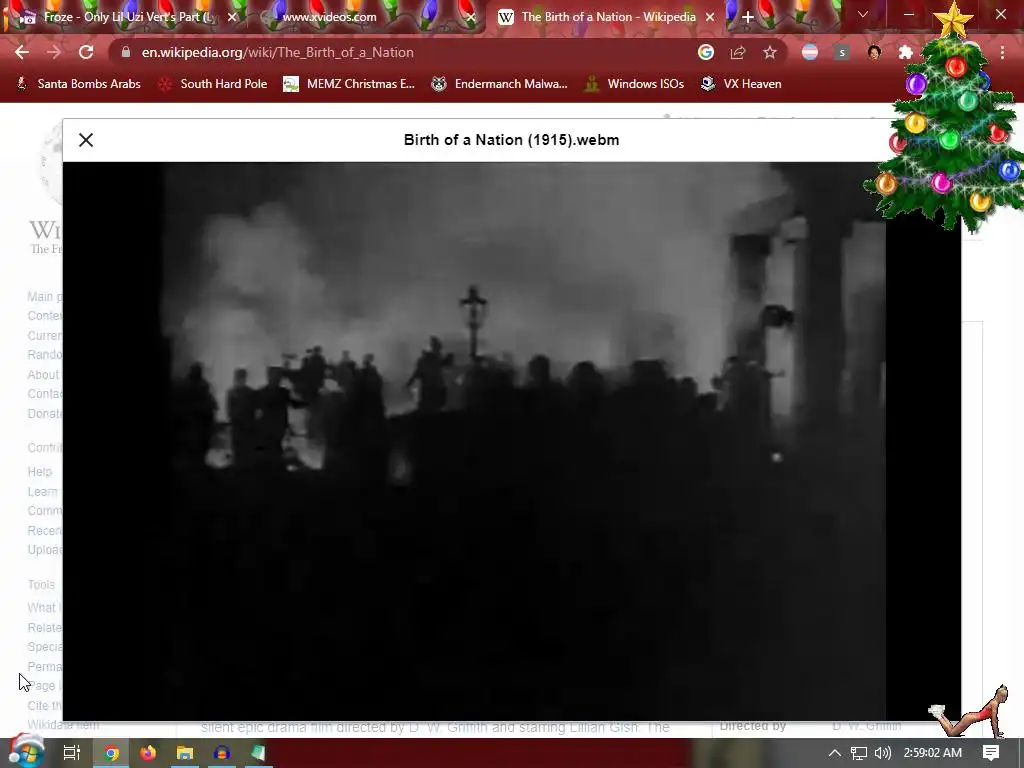Share this page via share icon
The image size is (1024, 768).
pyautogui.click(x=738, y=52)
